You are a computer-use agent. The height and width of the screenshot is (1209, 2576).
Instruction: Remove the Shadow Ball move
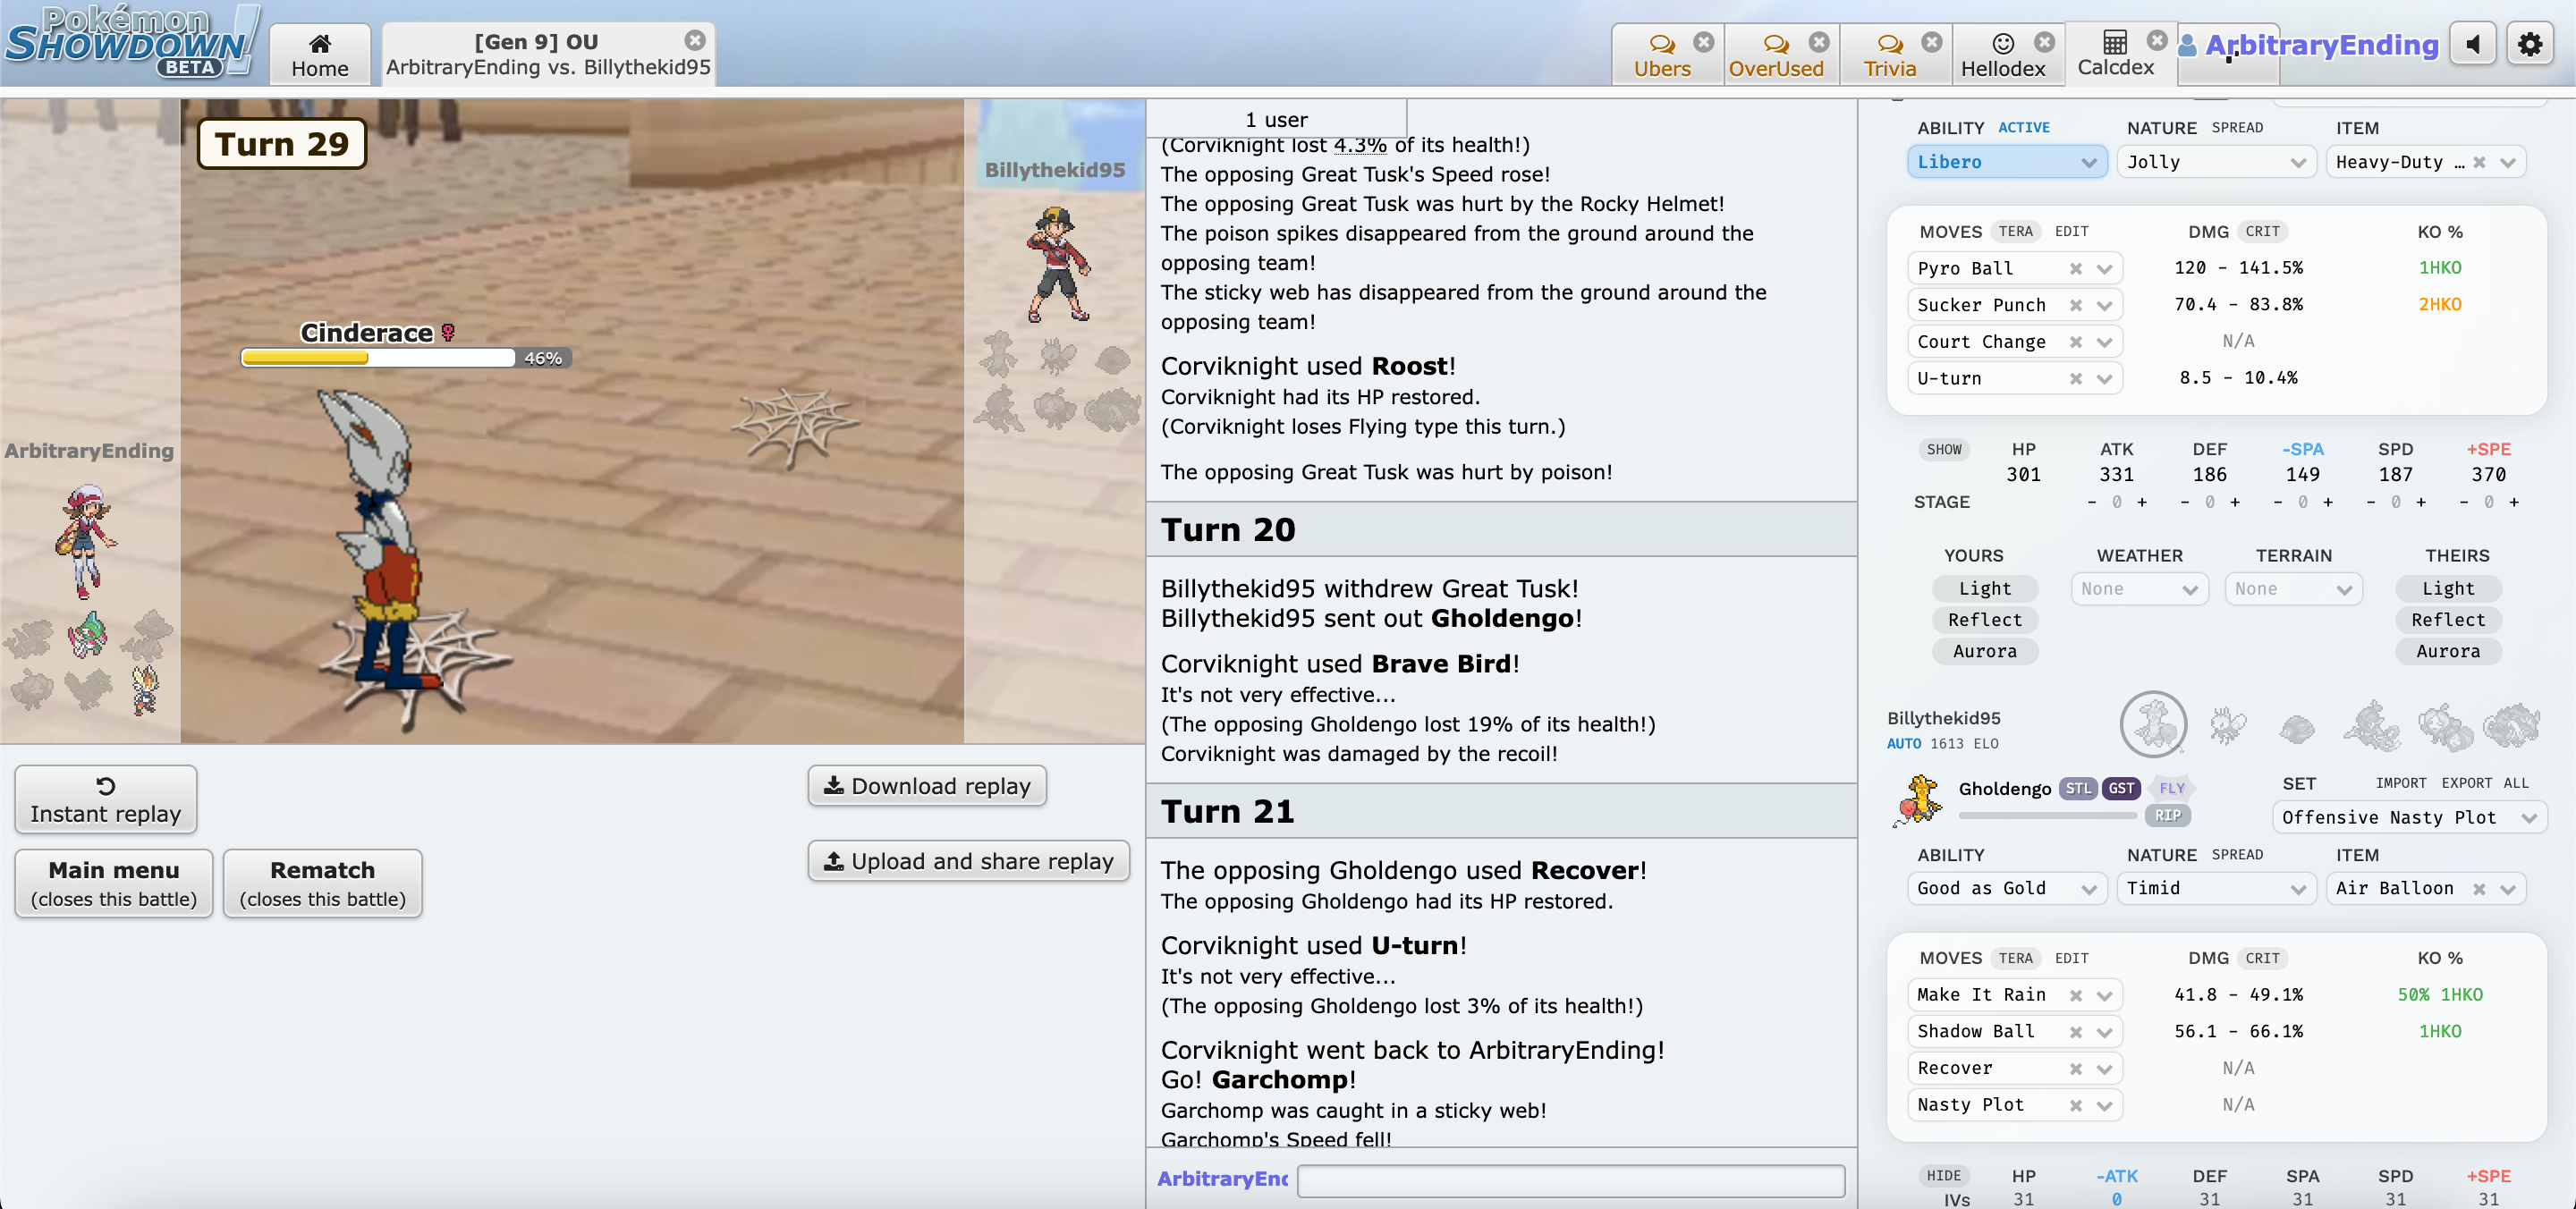pyautogui.click(x=2076, y=1031)
